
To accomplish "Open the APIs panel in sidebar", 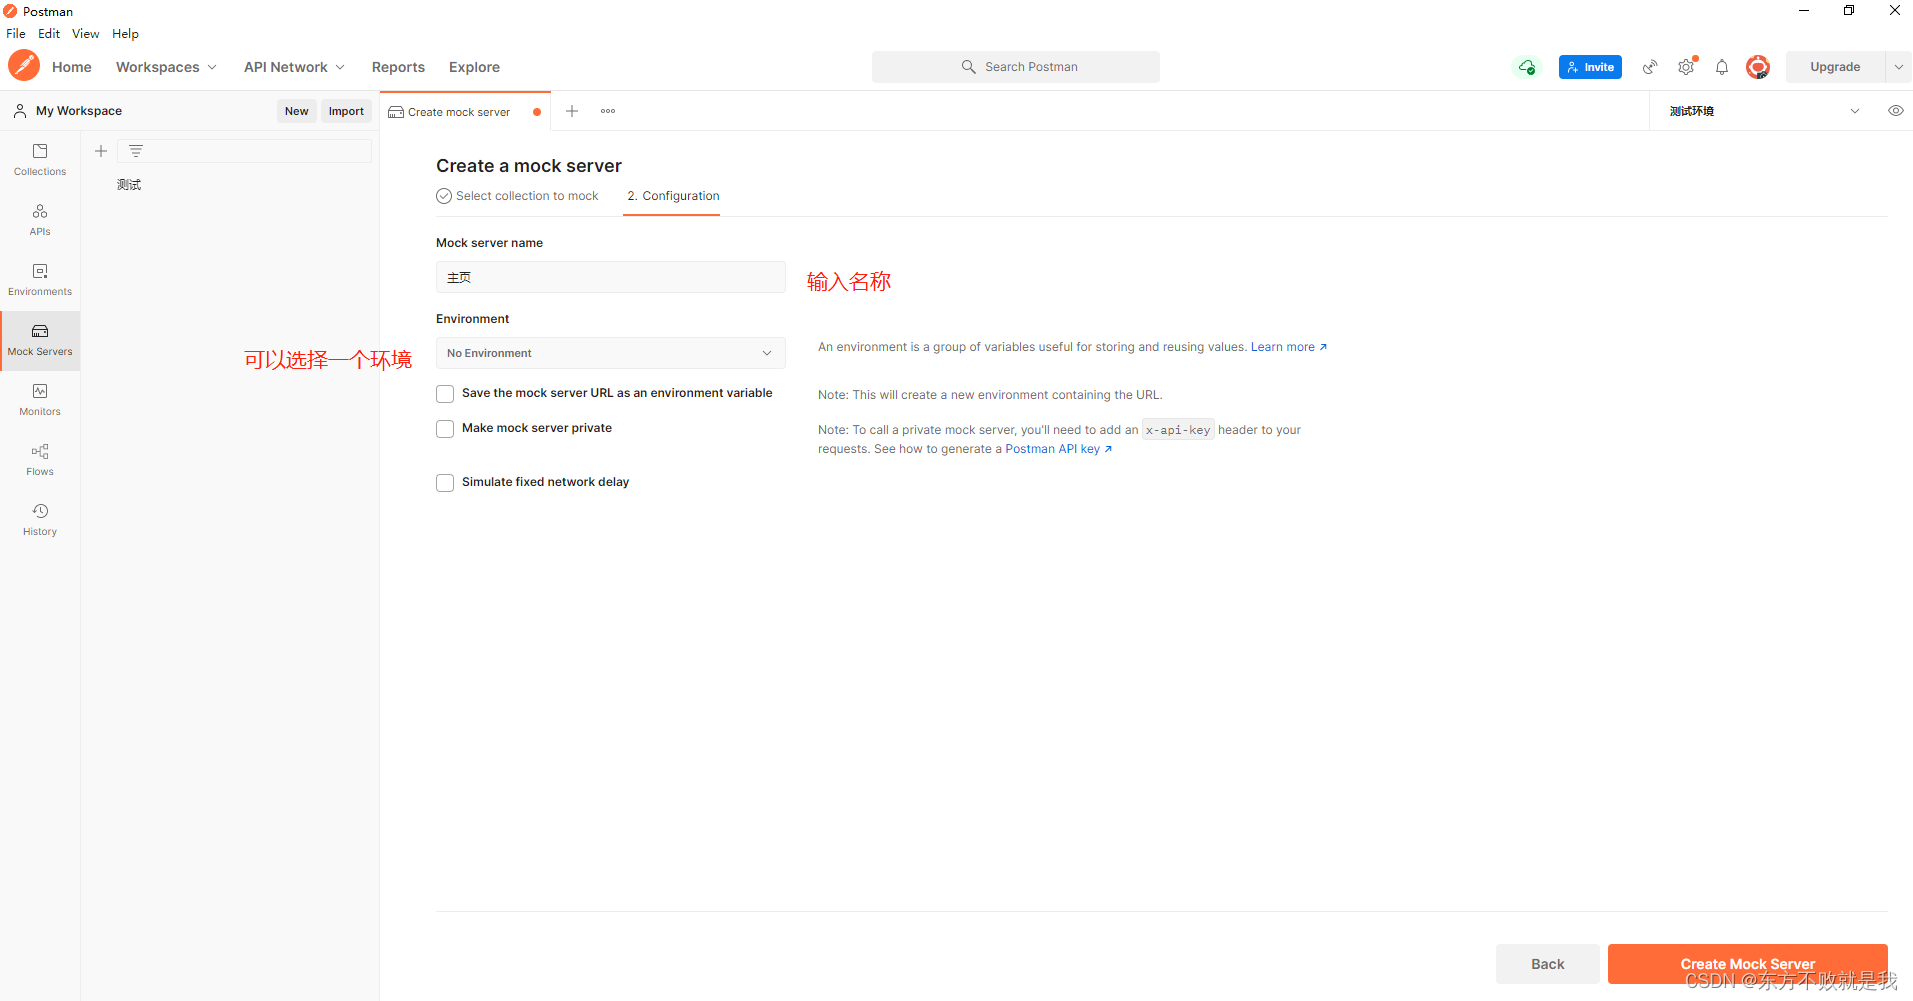I will coord(39,220).
